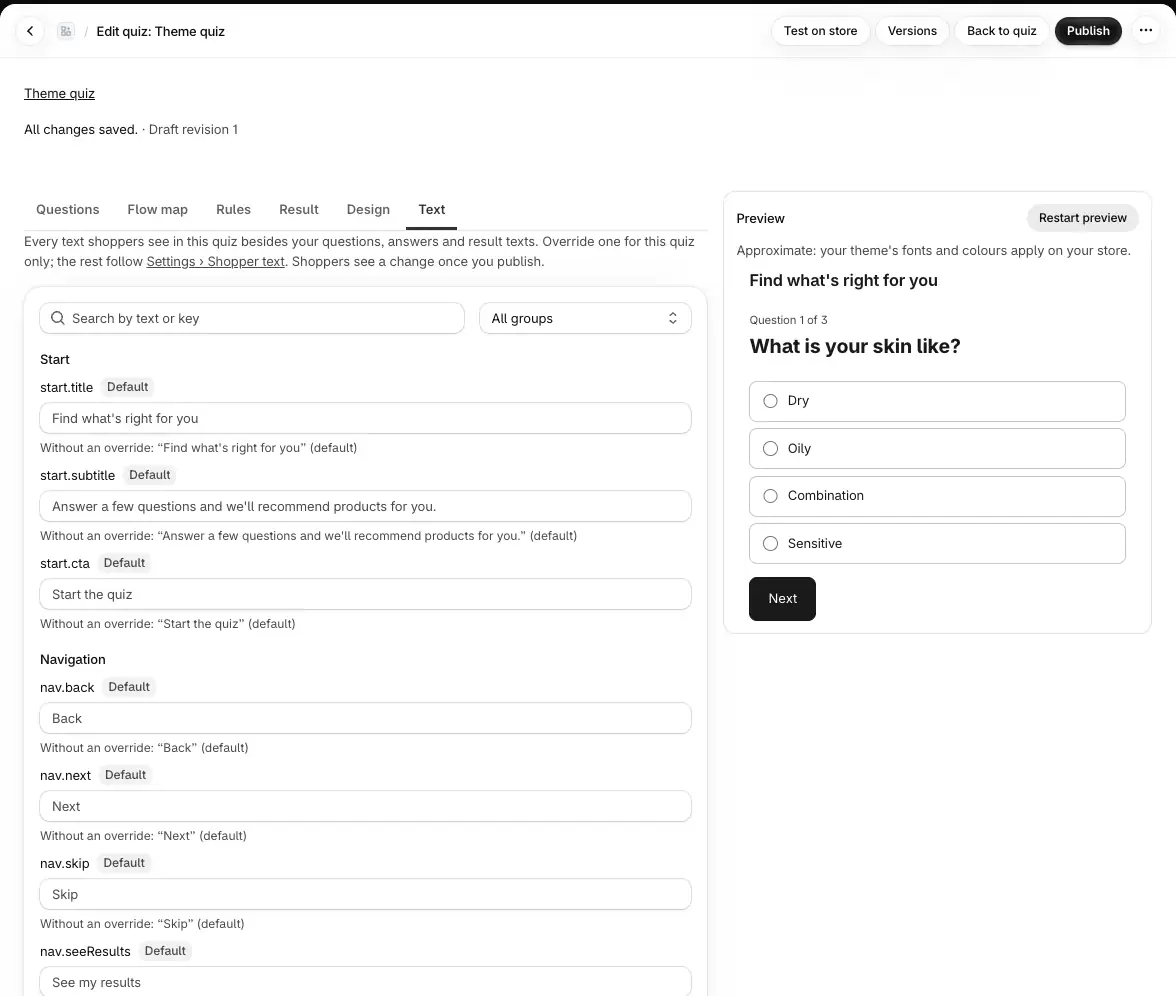The image size is (1176, 996).
Task: Click the 'Start' group heading
Action: [x=55, y=359]
